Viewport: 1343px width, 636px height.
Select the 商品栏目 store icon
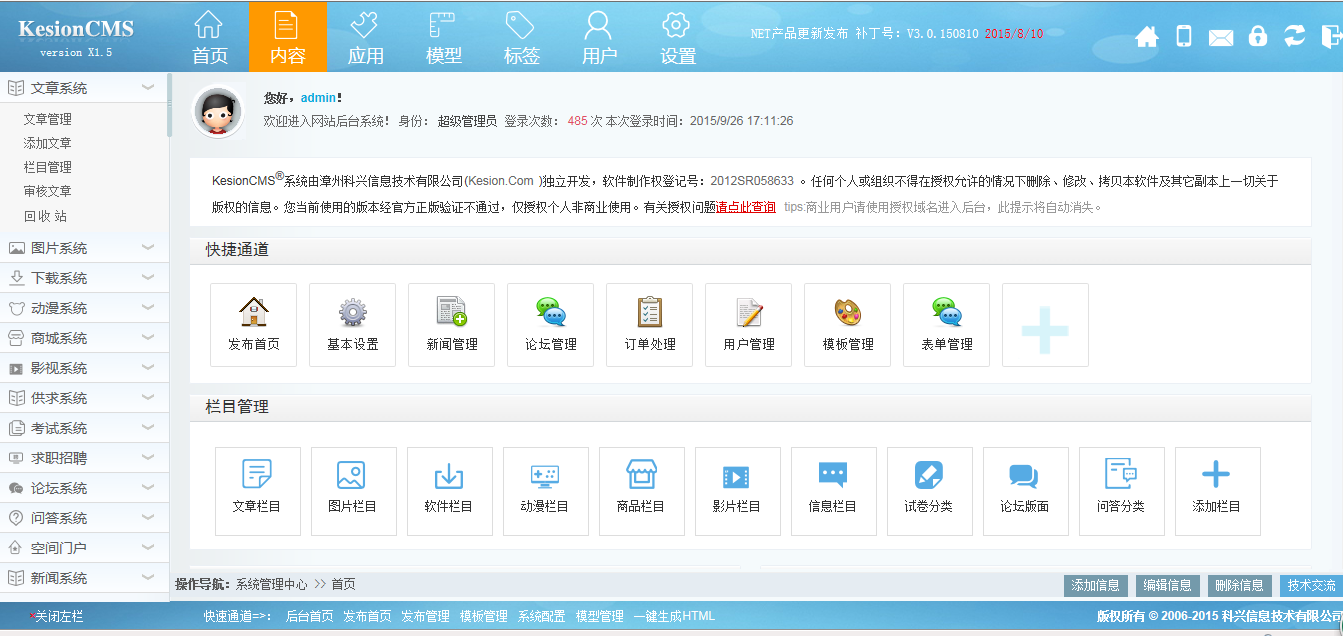point(642,491)
